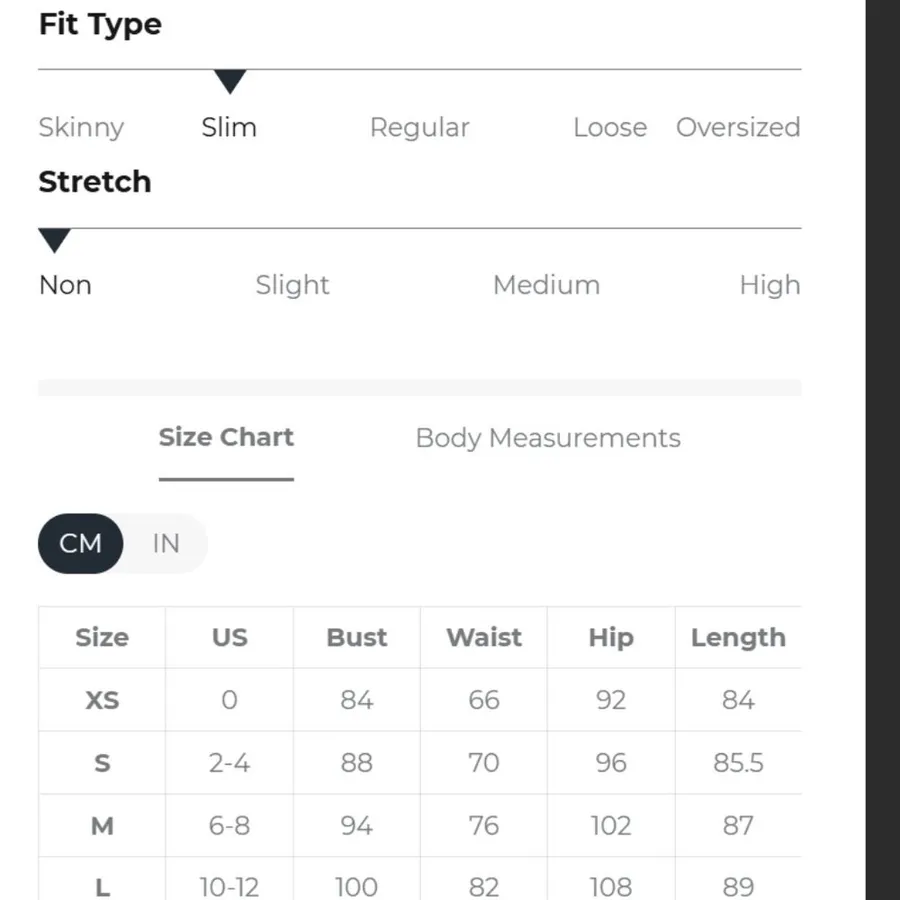
Task: Select the Size Chart tab
Action: 226,437
